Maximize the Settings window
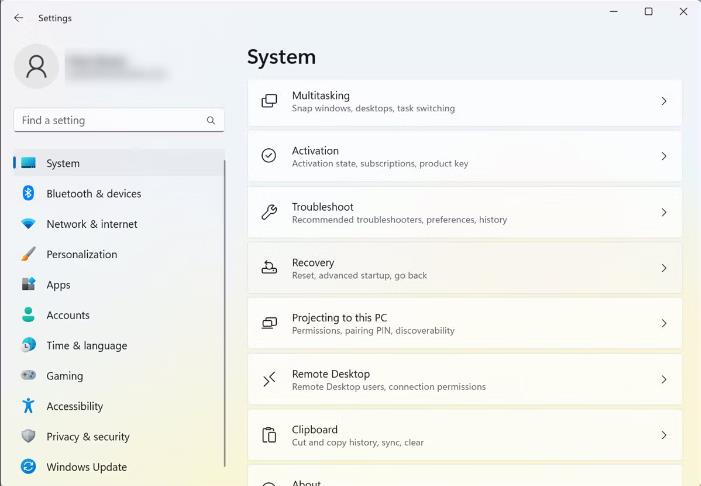The image size is (701, 486). pos(649,12)
